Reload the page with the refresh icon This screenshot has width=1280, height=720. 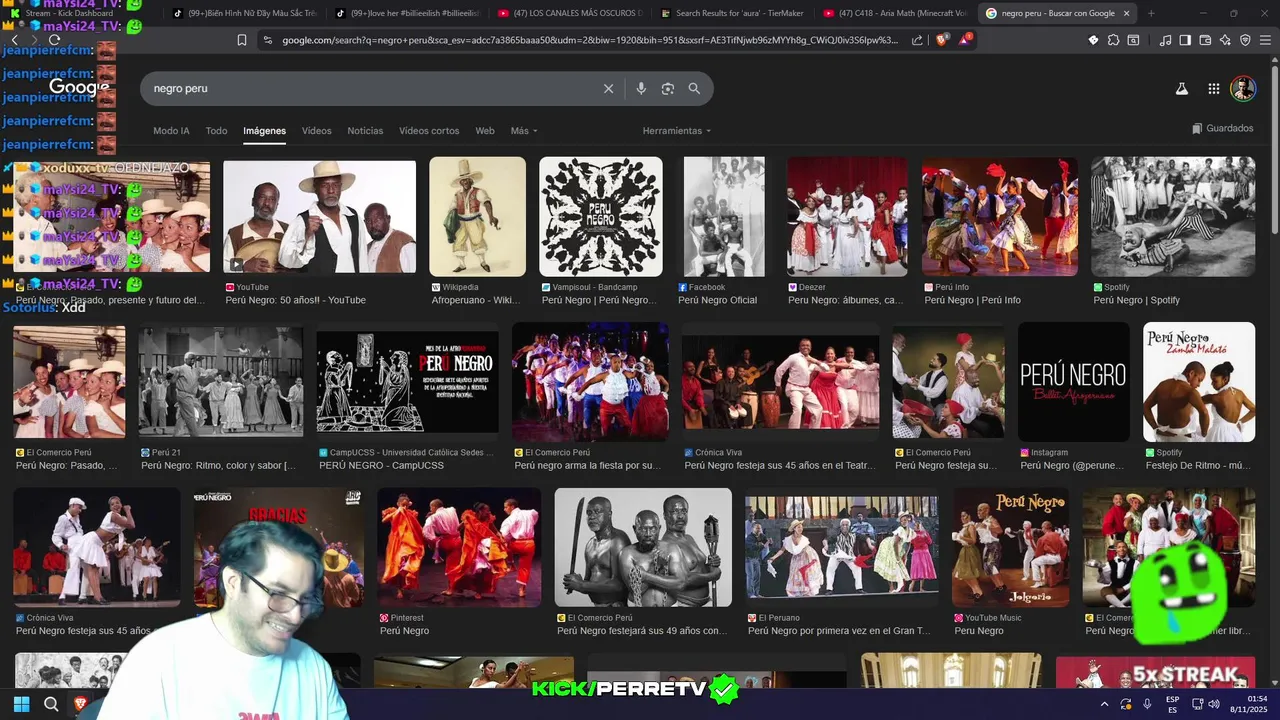(x=54, y=40)
